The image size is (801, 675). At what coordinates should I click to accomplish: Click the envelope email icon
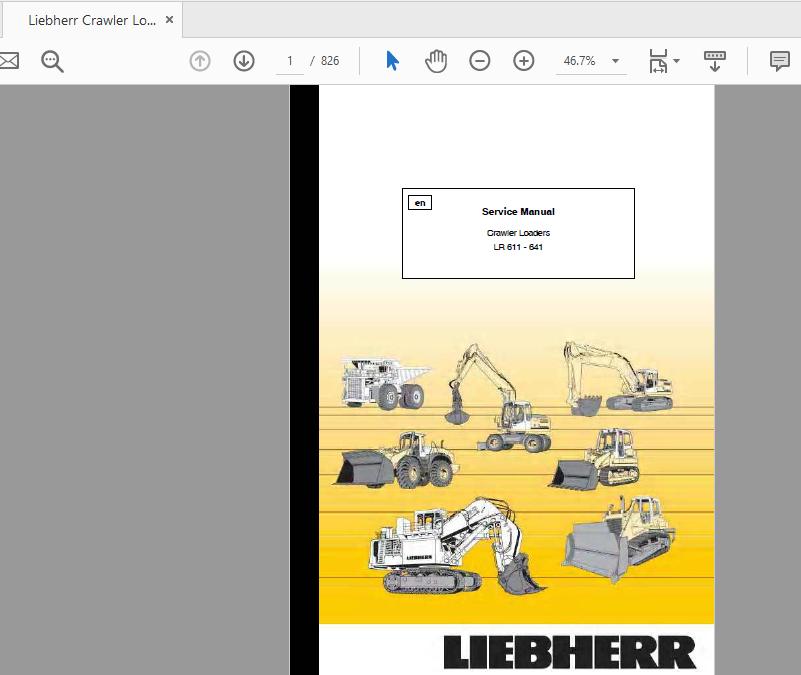point(9,61)
